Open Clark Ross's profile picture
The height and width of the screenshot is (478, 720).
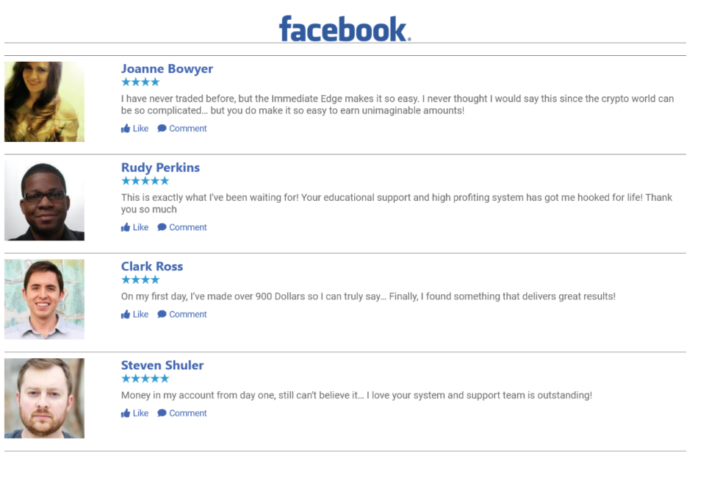[x=44, y=300]
